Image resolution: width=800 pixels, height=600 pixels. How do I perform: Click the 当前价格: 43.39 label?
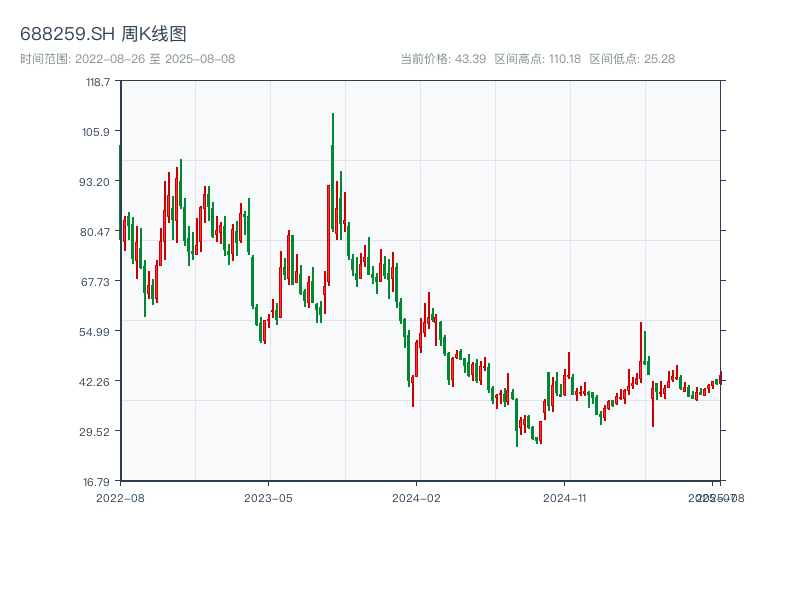click(443, 59)
